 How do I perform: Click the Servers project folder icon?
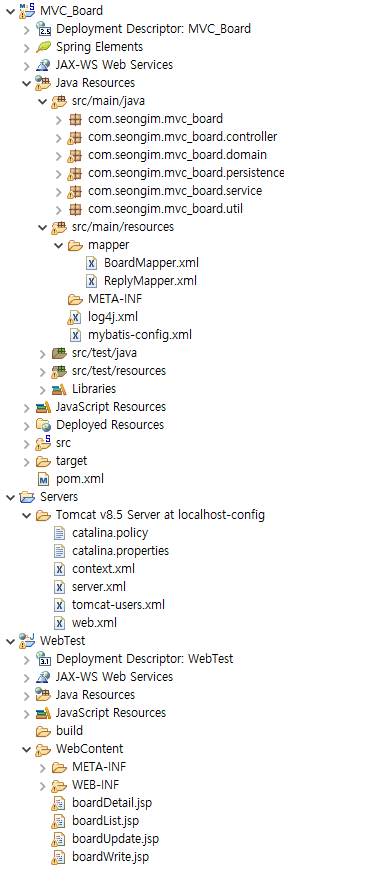27,497
